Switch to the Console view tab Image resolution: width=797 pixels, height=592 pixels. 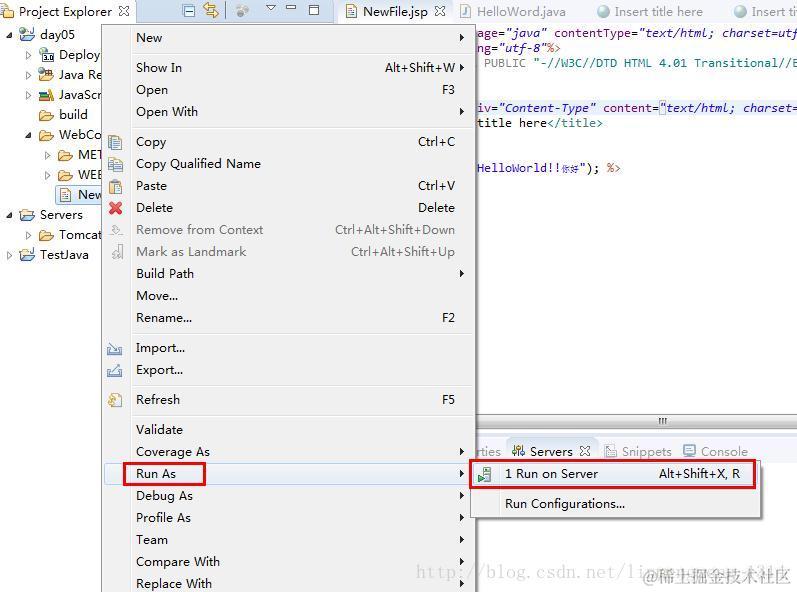(x=716, y=451)
